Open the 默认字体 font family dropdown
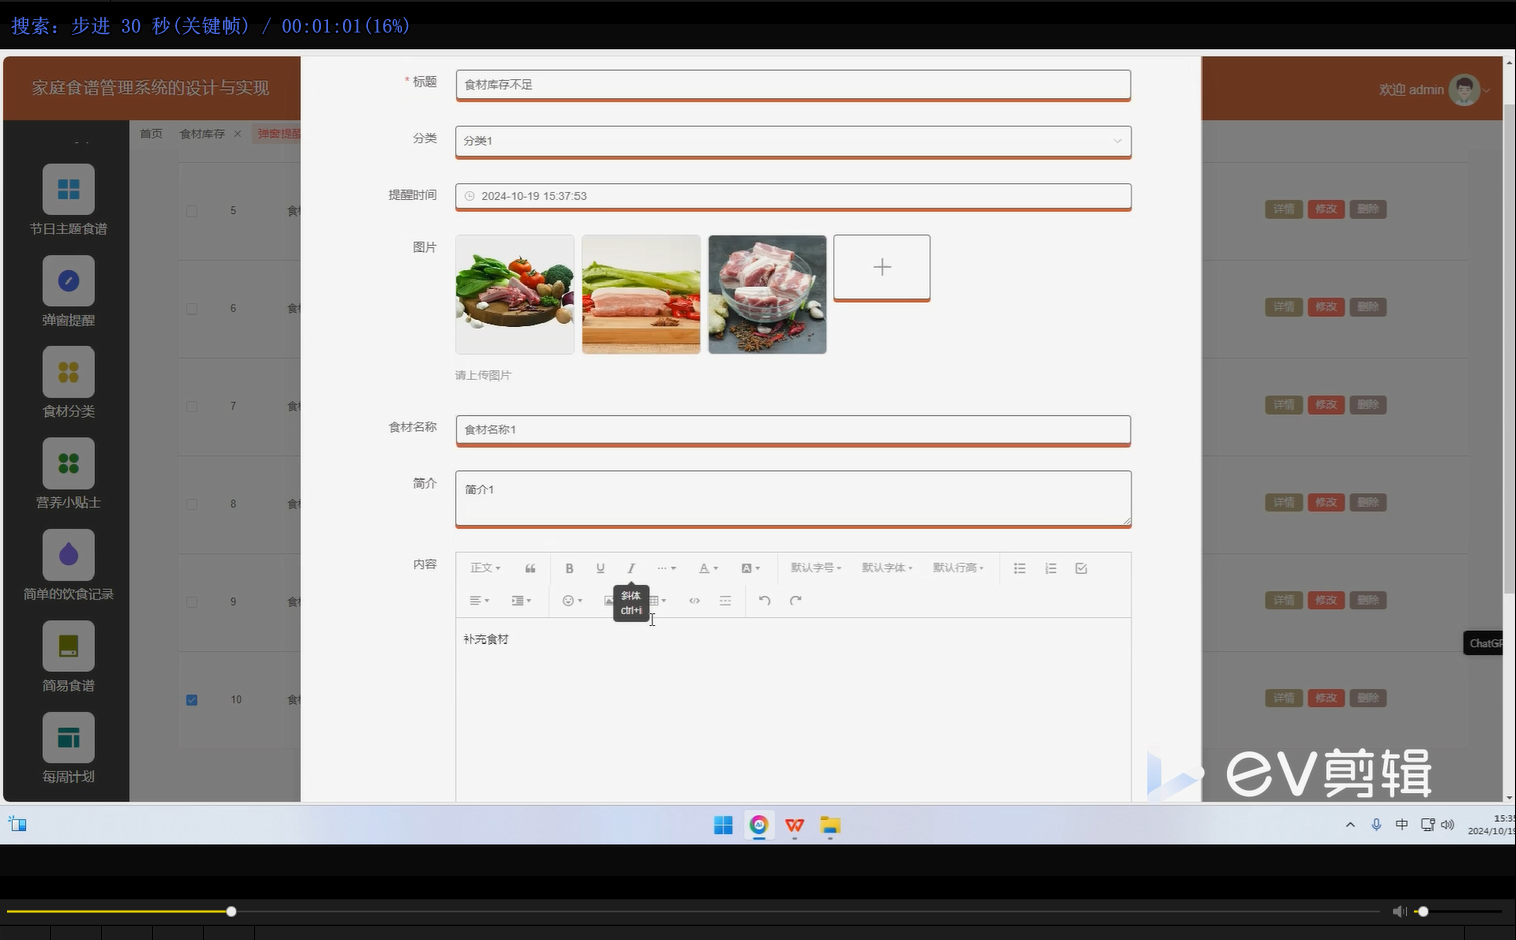The height and width of the screenshot is (940, 1516). tap(887, 568)
